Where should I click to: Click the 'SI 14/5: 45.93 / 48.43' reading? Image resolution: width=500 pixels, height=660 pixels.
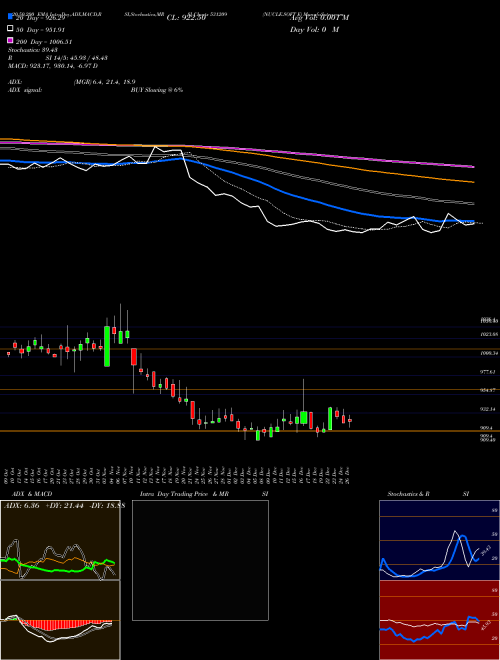(77, 58)
